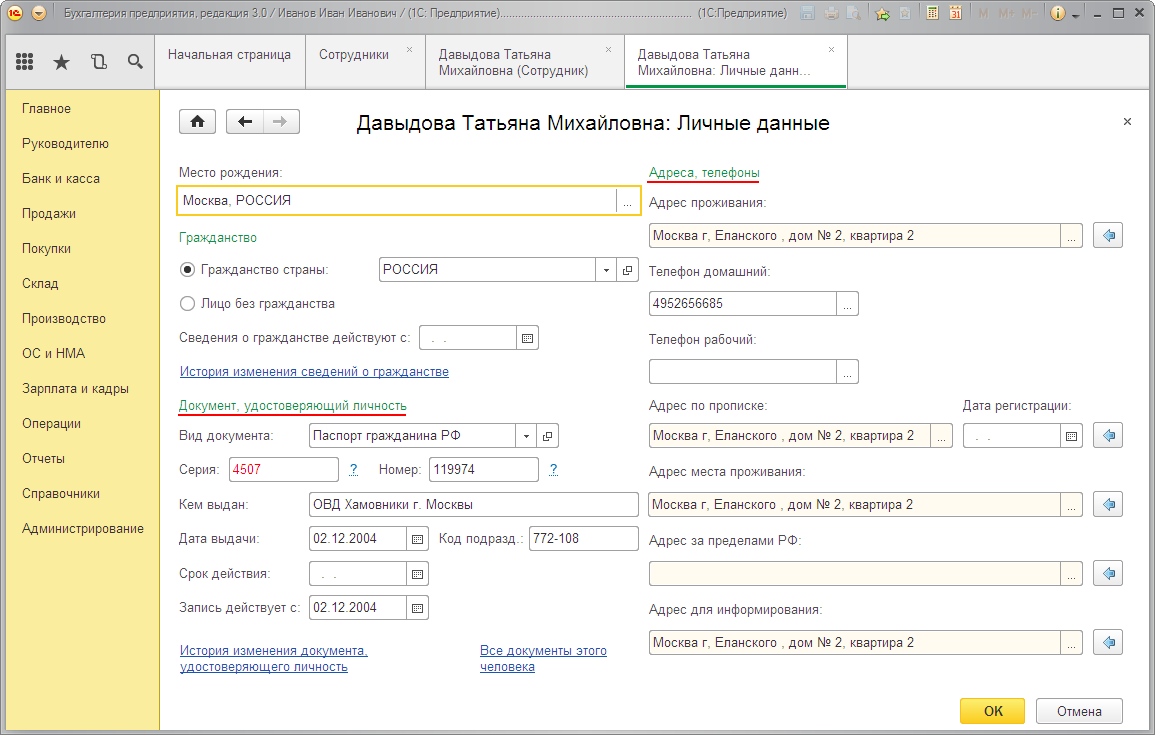Open calendar for Дата регистрации

coord(1071,436)
